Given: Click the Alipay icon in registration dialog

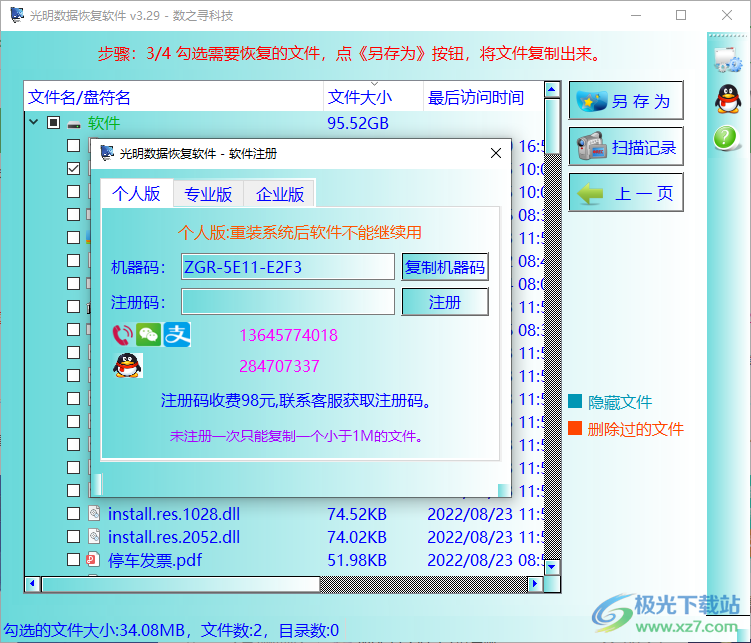Looking at the screenshot, I should (177, 334).
